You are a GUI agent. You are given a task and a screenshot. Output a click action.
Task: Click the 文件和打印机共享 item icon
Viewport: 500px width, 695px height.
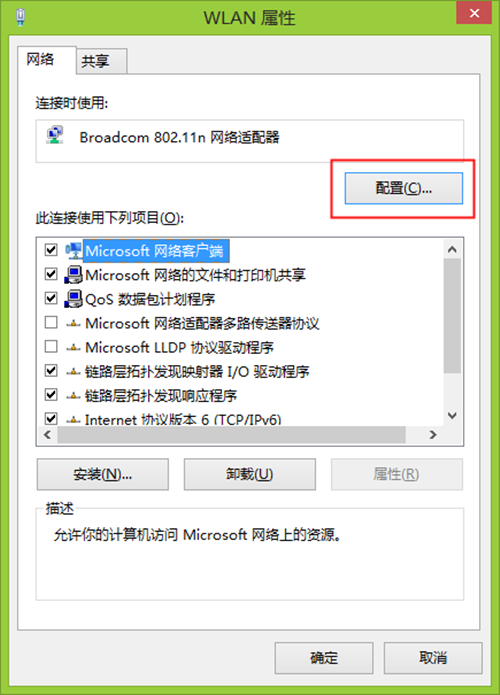coord(74,275)
